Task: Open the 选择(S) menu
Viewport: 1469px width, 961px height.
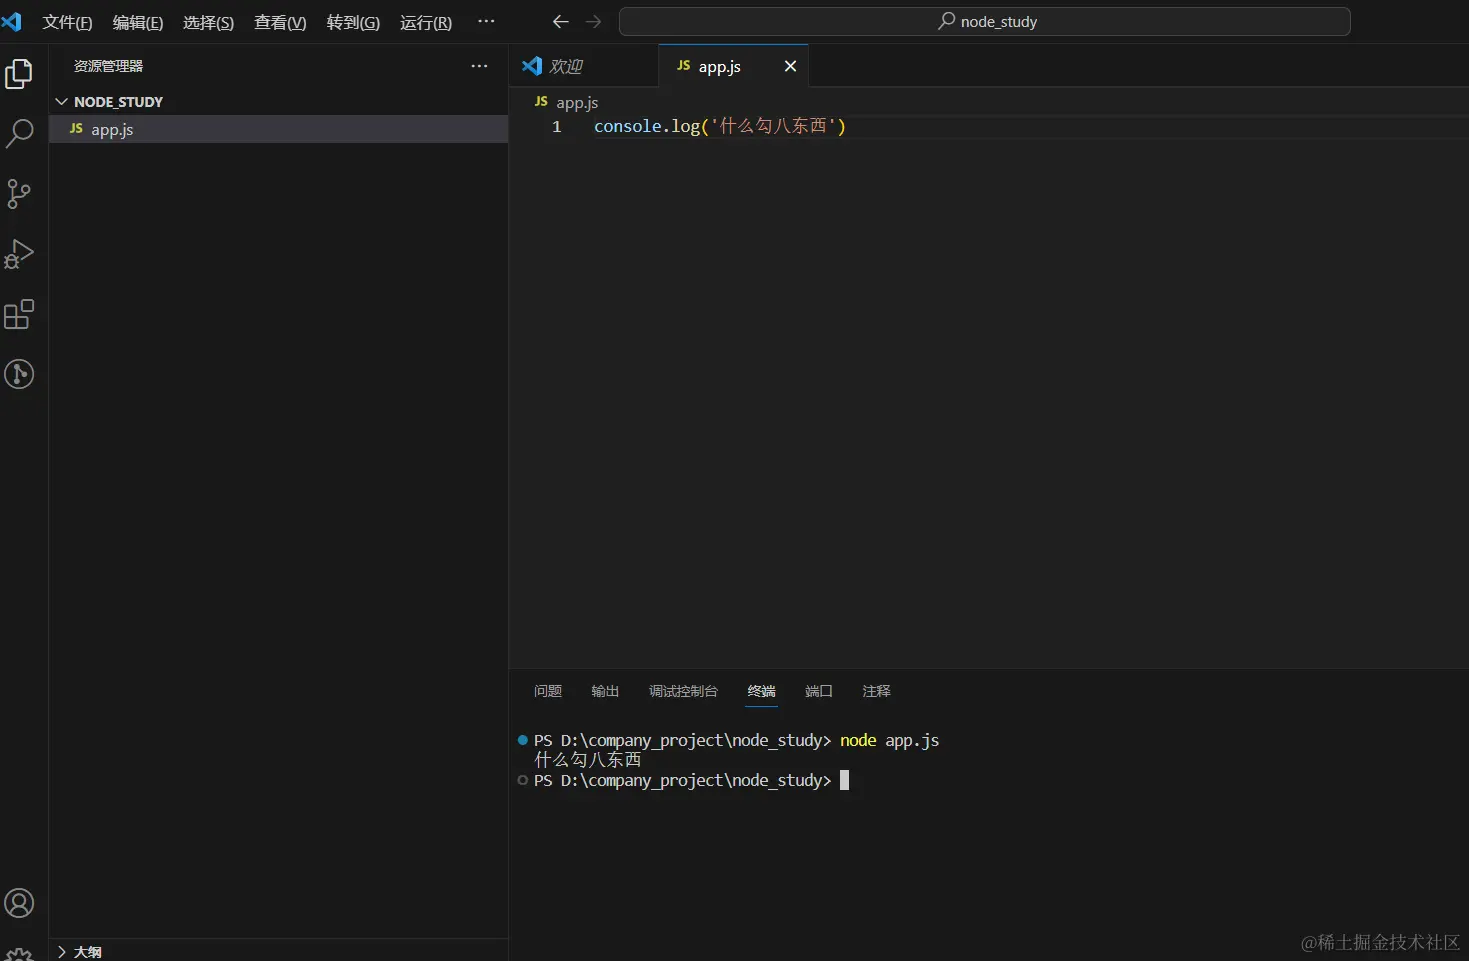Action: click(x=208, y=22)
